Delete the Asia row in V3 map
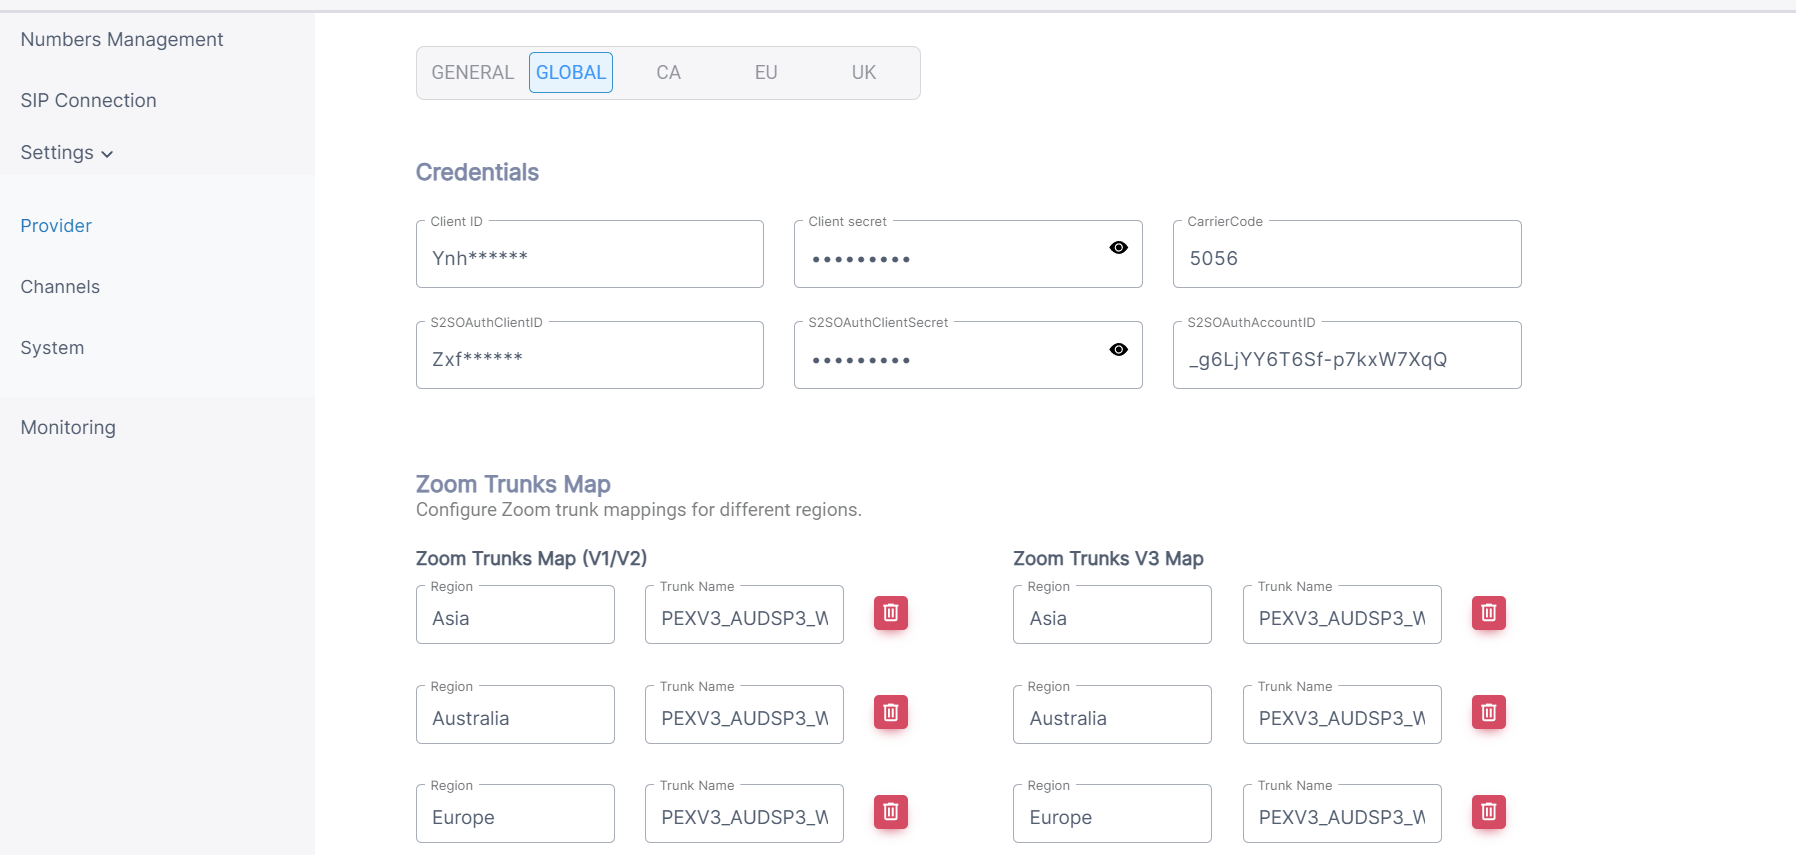The height and width of the screenshot is (855, 1796). coord(1488,613)
